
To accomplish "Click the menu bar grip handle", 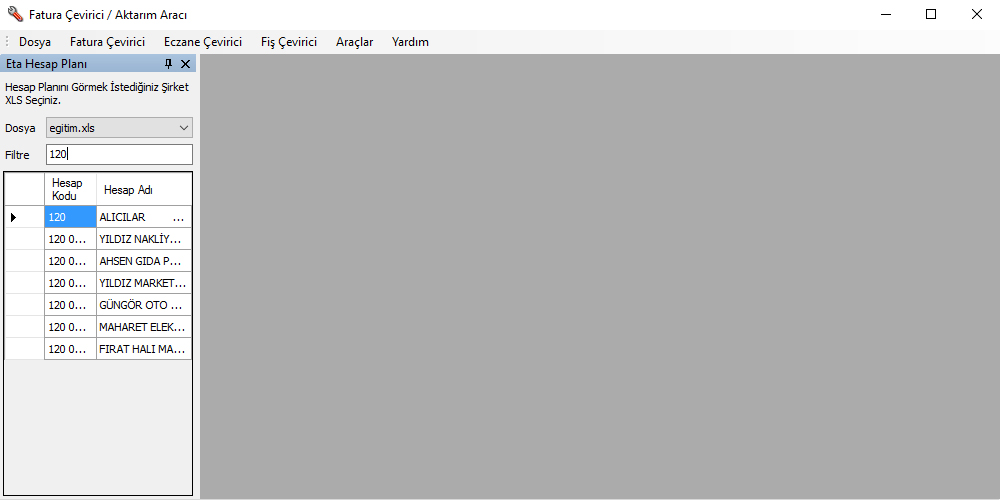I will pyautogui.click(x=7, y=42).
